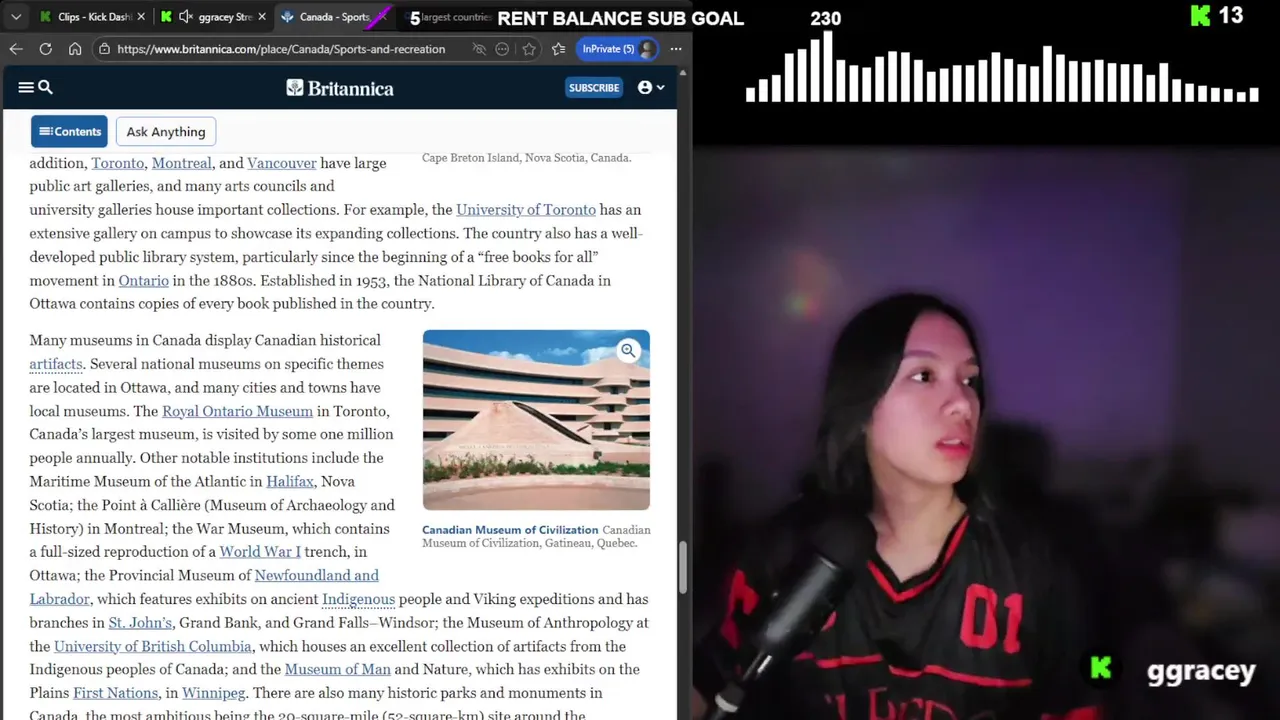Click Cape Breton Island caption text
This screenshot has width=1280, height=720.
point(527,158)
